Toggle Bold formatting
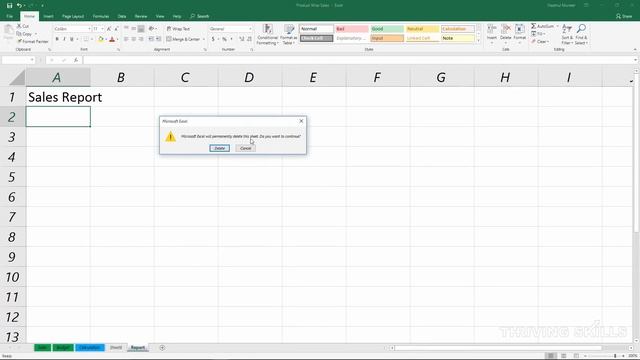 click(x=57, y=39)
